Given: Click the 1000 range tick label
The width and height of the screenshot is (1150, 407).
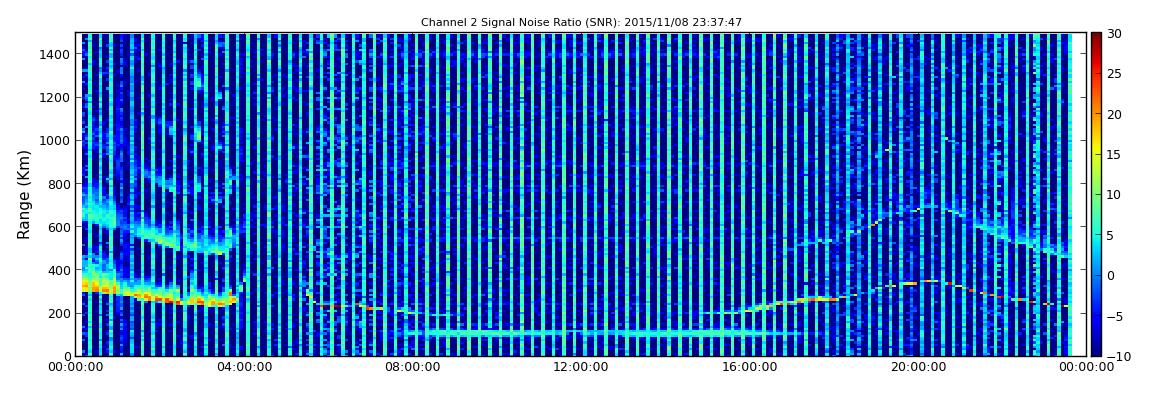Looking at the screenshot, I should pos(56,141).
